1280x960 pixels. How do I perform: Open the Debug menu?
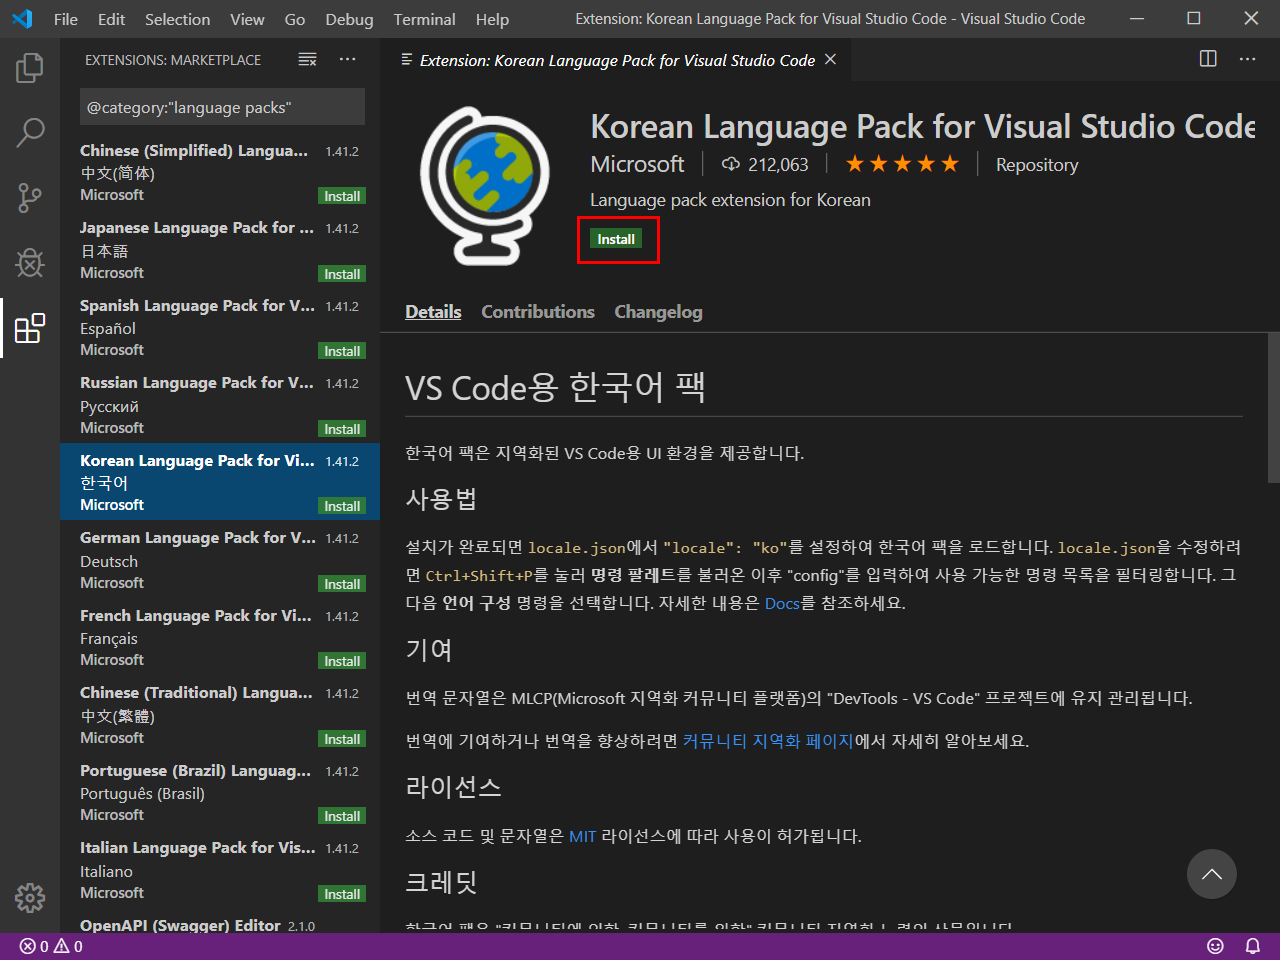pyautogui.click(x=350, y=19)
